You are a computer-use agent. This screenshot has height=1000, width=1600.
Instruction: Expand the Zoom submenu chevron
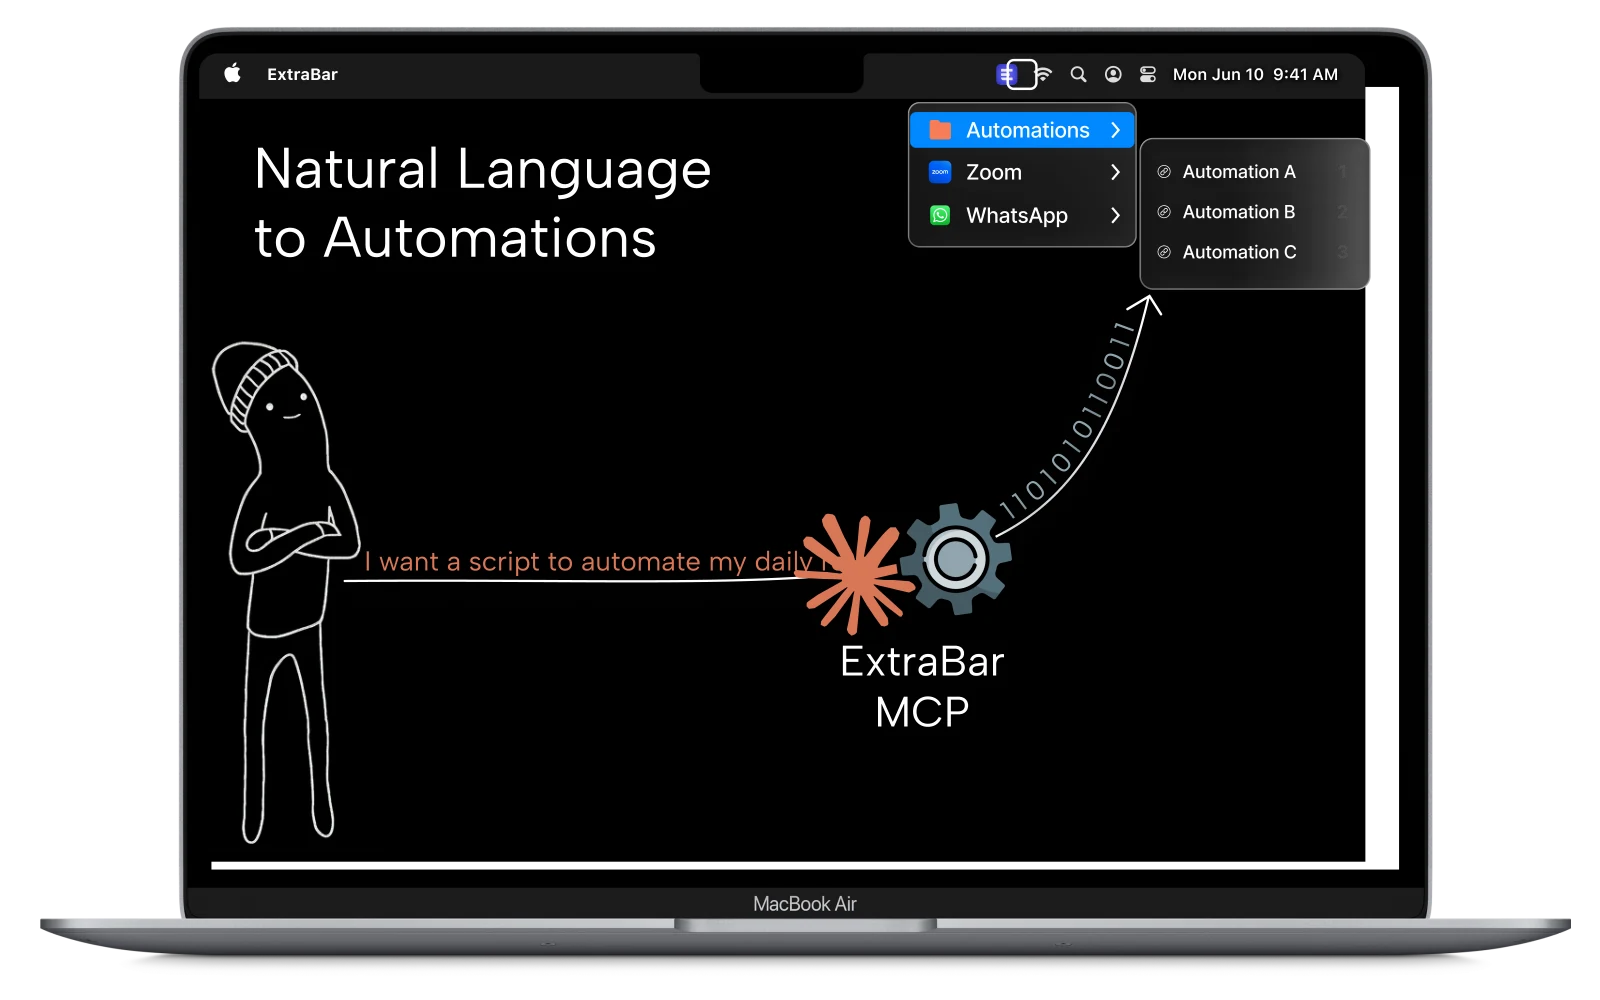click(1115, 172)
